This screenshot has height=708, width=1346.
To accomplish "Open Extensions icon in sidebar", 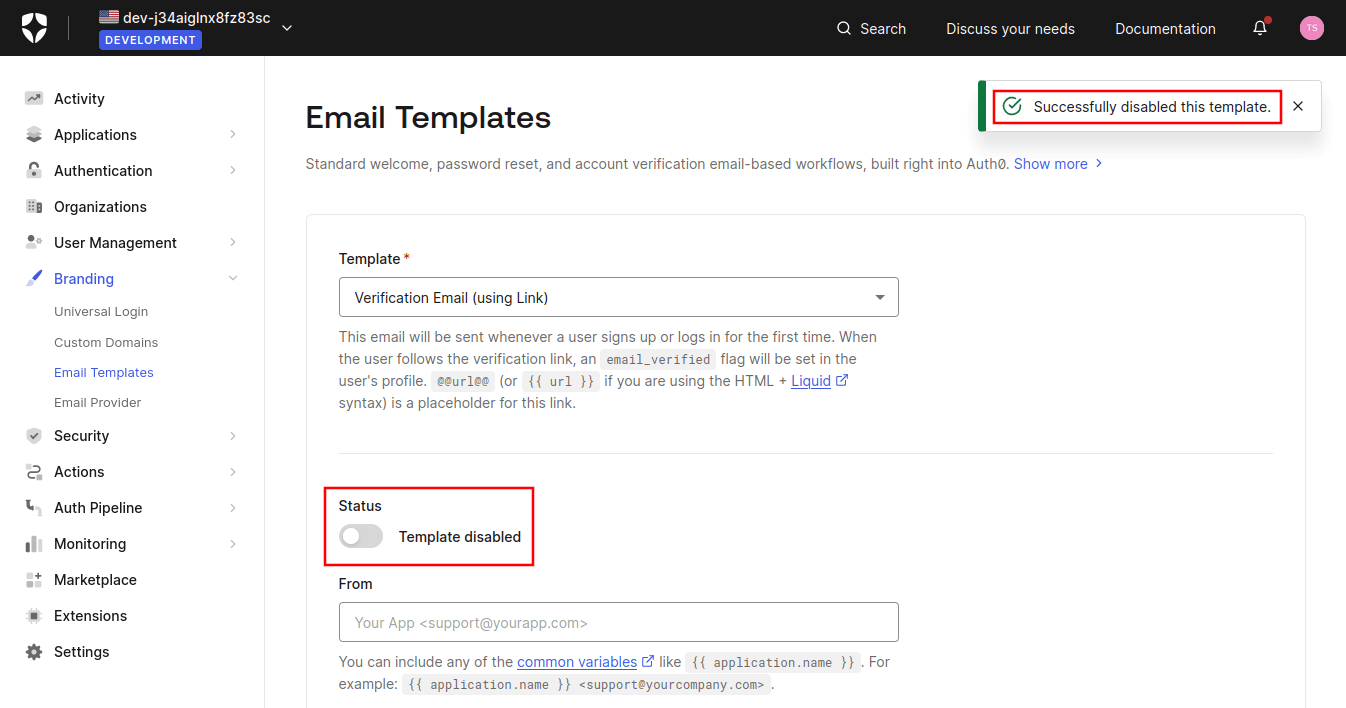I will tap(35, 615).
